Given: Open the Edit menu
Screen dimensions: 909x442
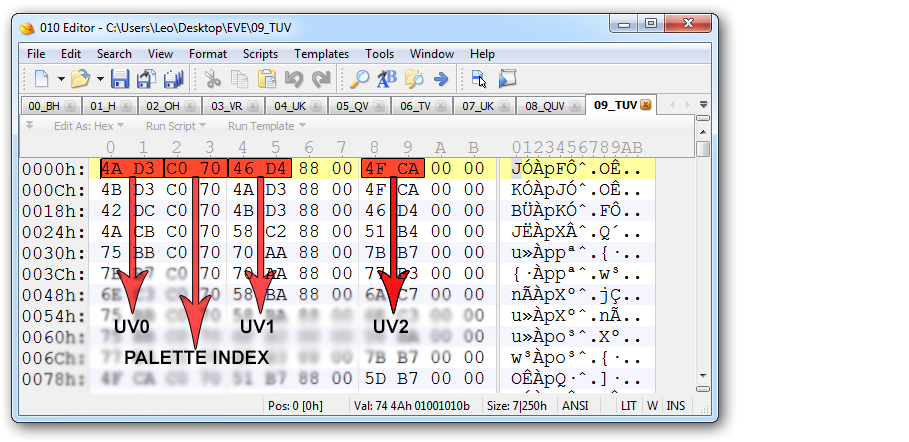Looking at the screenshot, I should pos(71,54).
